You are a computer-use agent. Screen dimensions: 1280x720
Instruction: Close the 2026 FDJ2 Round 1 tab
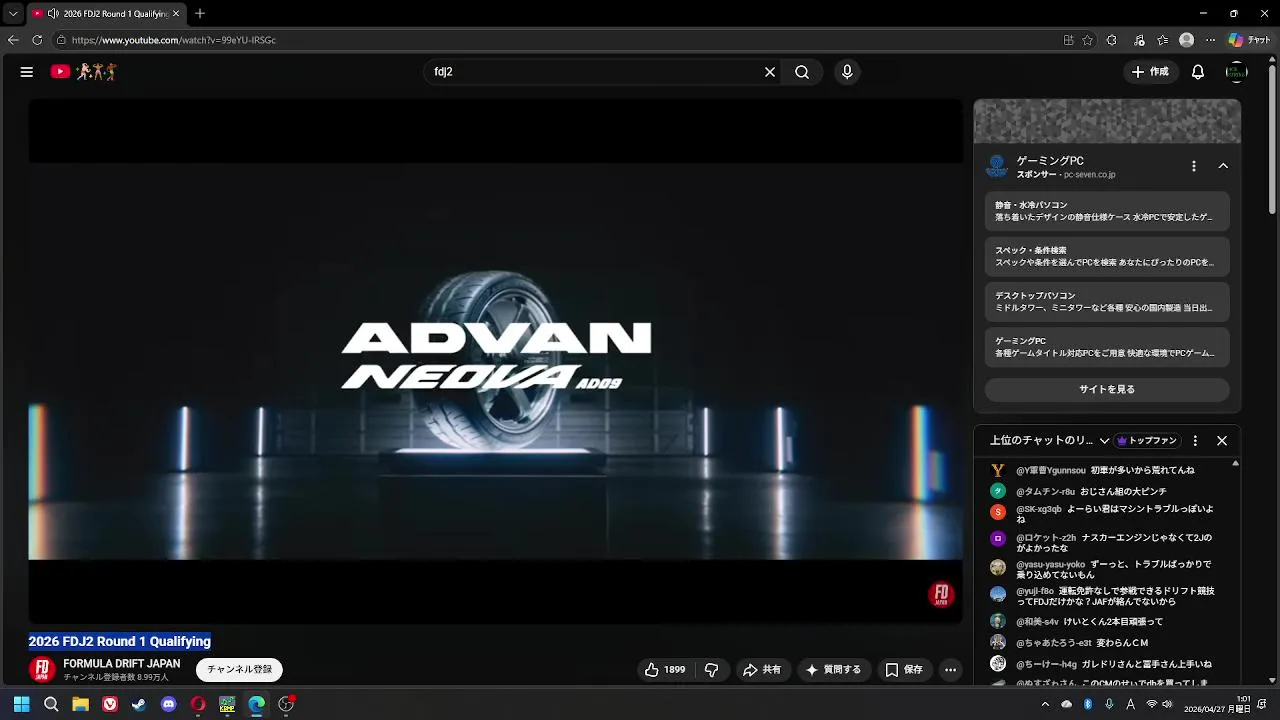(176, 14)
